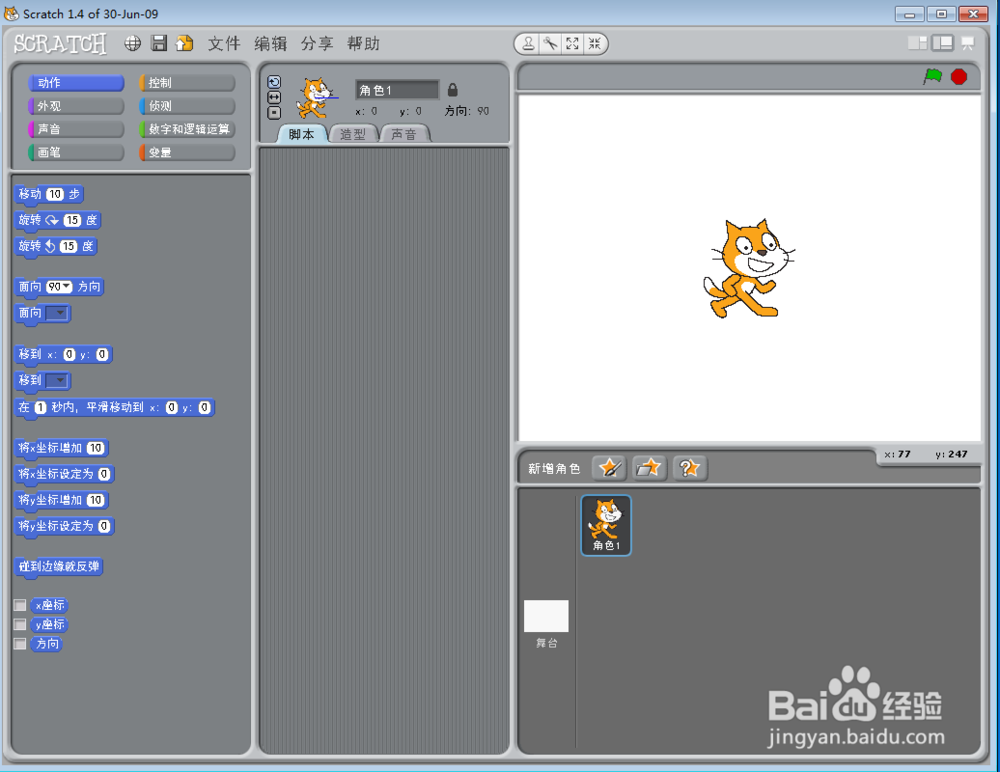The height and width of the screenshot is (772, 1000).
Task: Select the 角色1 sprite thumbnail
Action: click(606, 525)
